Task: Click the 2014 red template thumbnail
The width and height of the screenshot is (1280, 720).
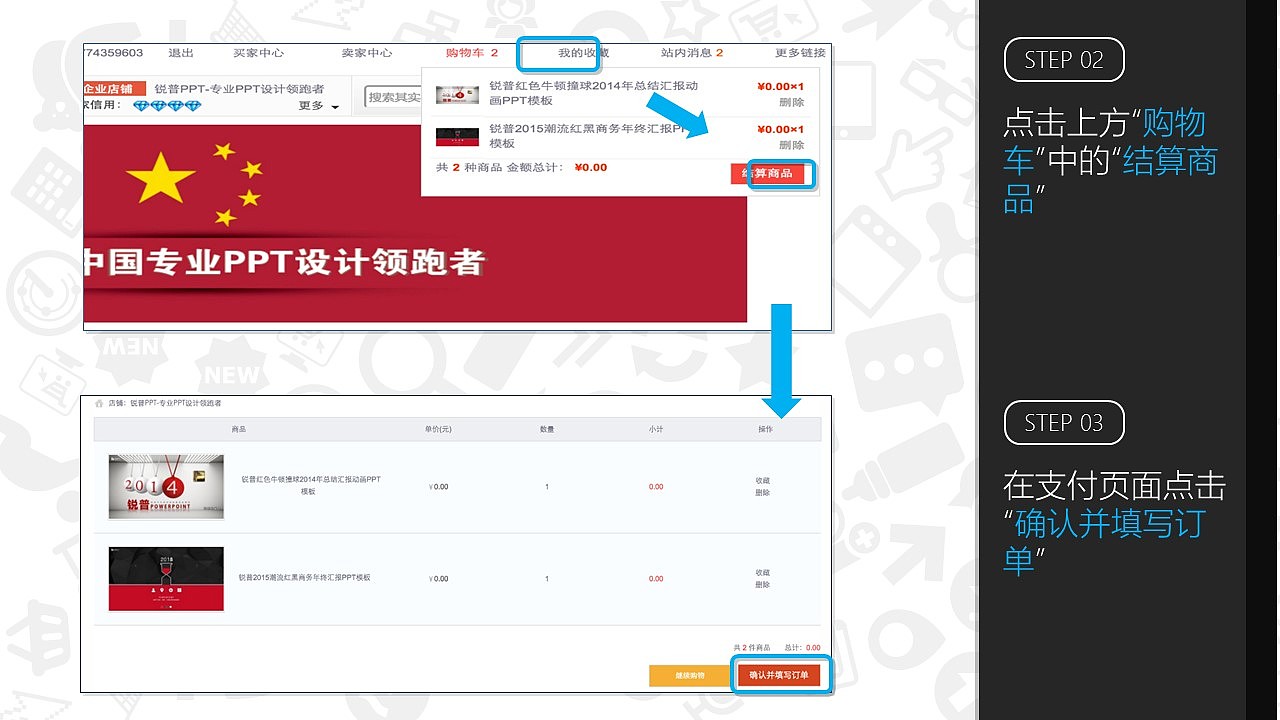Action: (165, 486)
